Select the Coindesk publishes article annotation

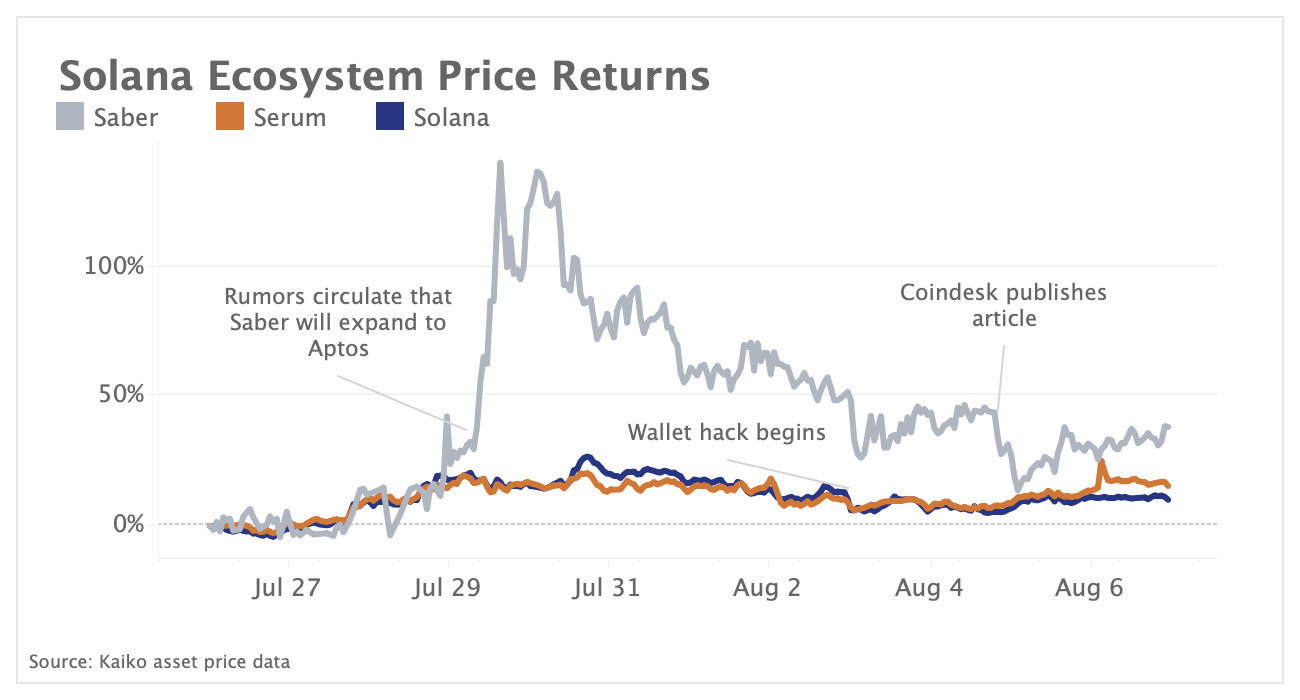(x=1003, y=305)
